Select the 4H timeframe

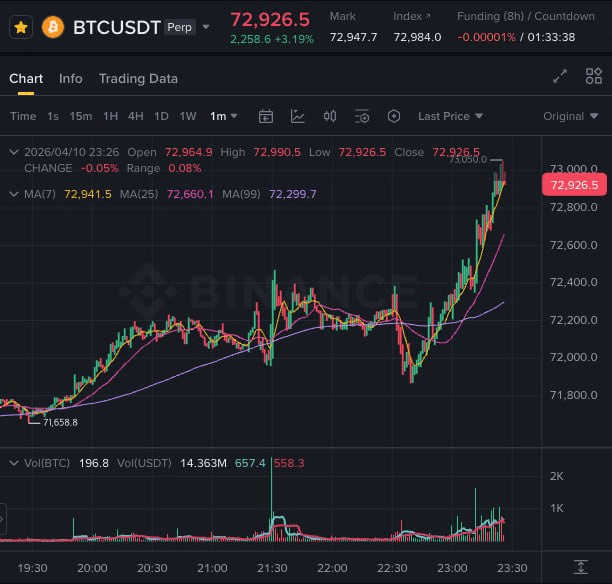tap(136, 116)
